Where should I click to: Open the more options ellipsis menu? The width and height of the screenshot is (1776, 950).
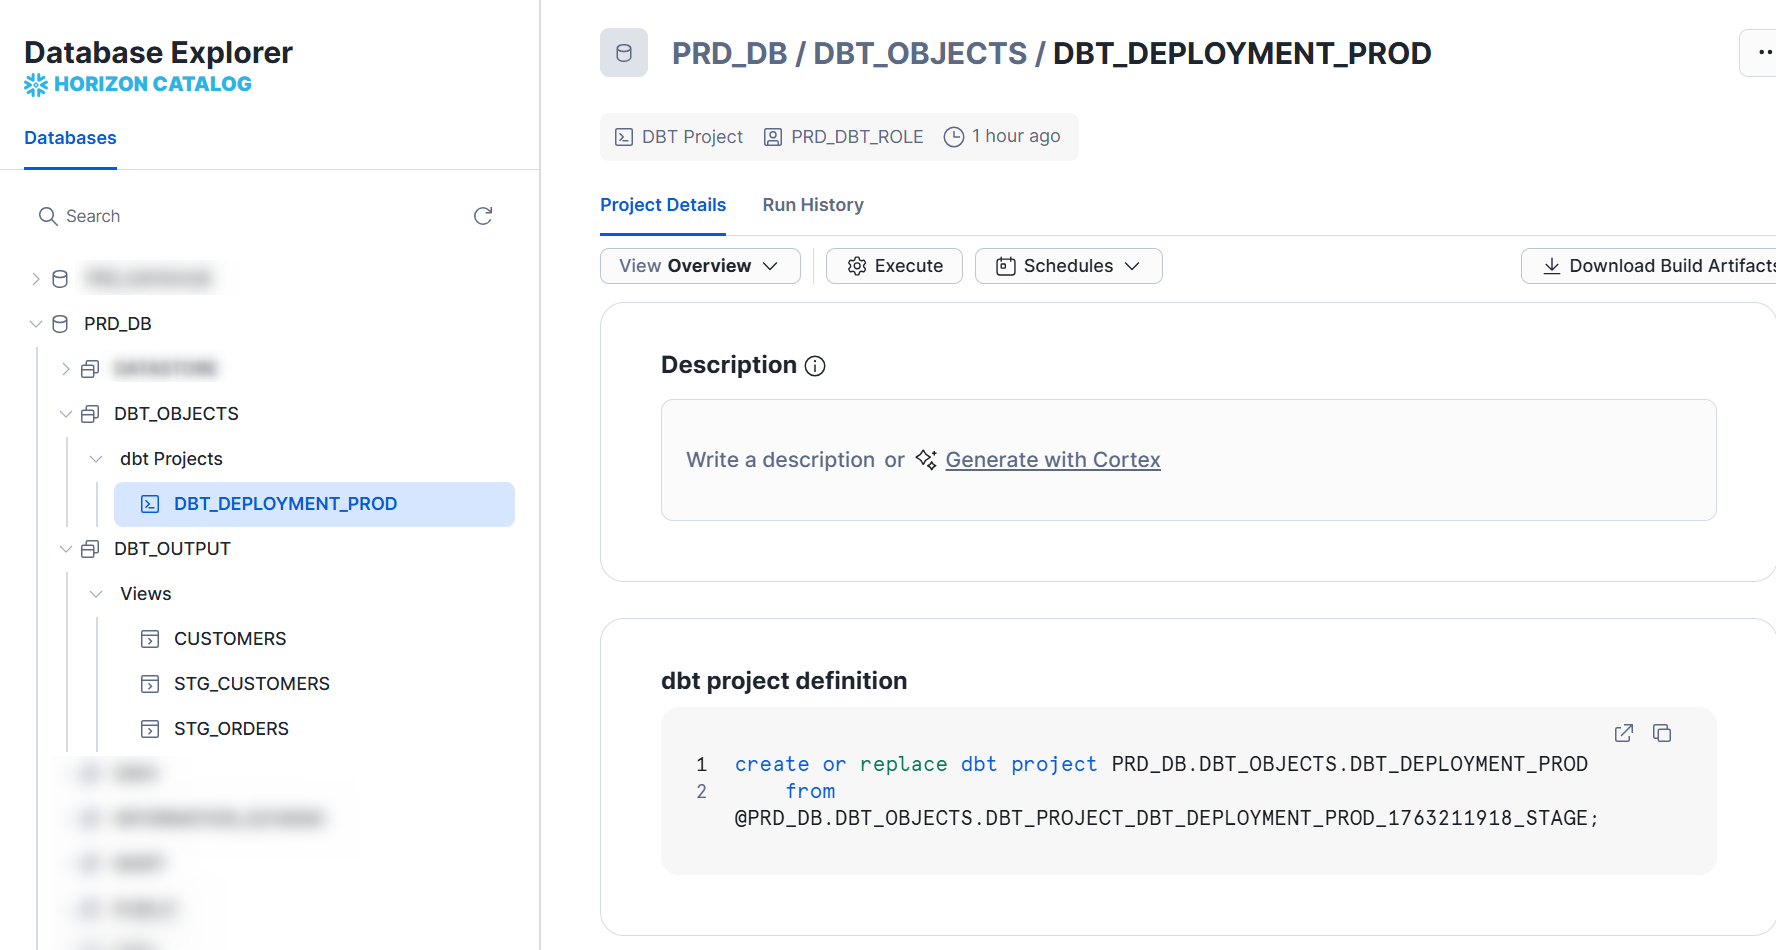[x=1762, y=53]
